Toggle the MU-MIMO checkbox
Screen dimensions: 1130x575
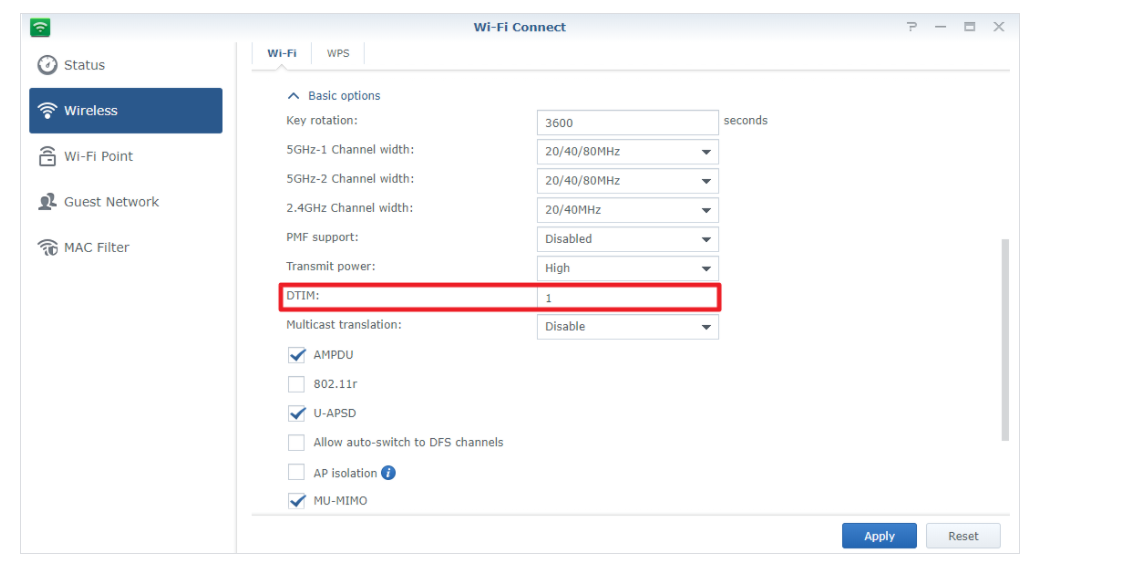(297, 501)
